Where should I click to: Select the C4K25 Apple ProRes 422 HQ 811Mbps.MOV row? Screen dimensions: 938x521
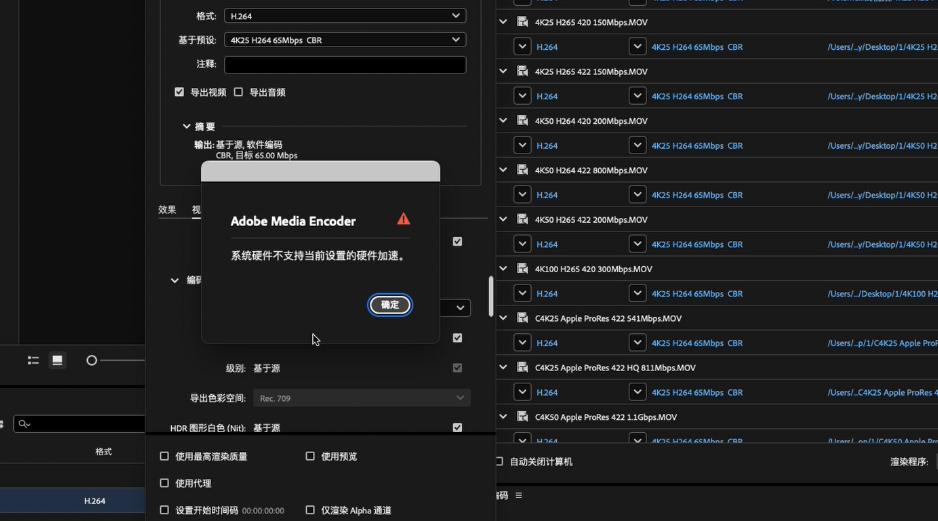click(717, 368)
